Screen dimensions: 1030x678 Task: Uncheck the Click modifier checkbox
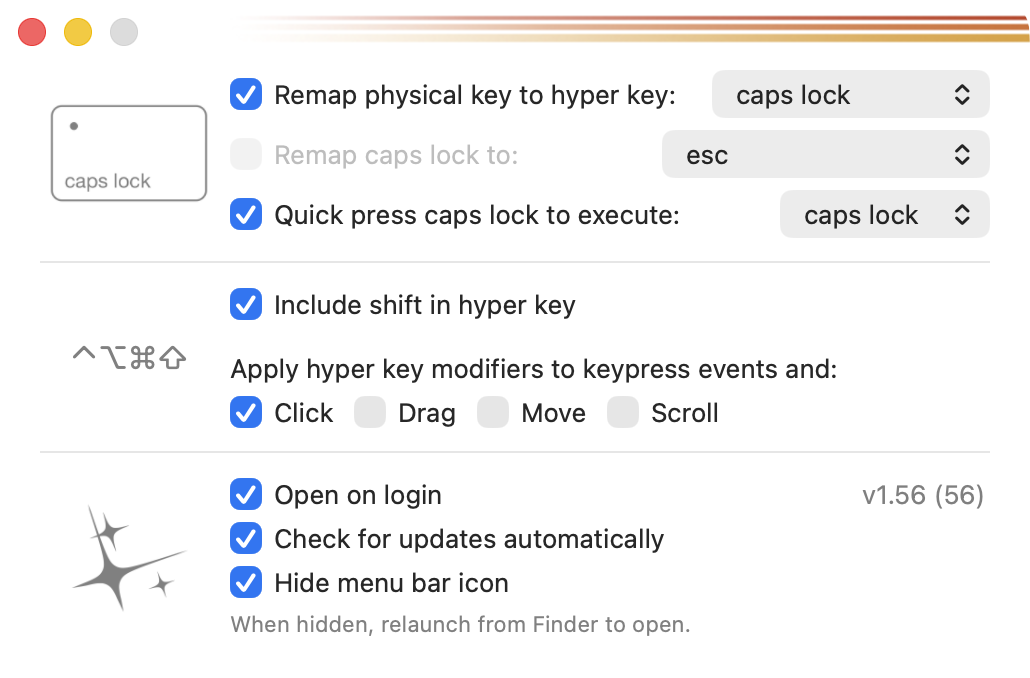246,413
